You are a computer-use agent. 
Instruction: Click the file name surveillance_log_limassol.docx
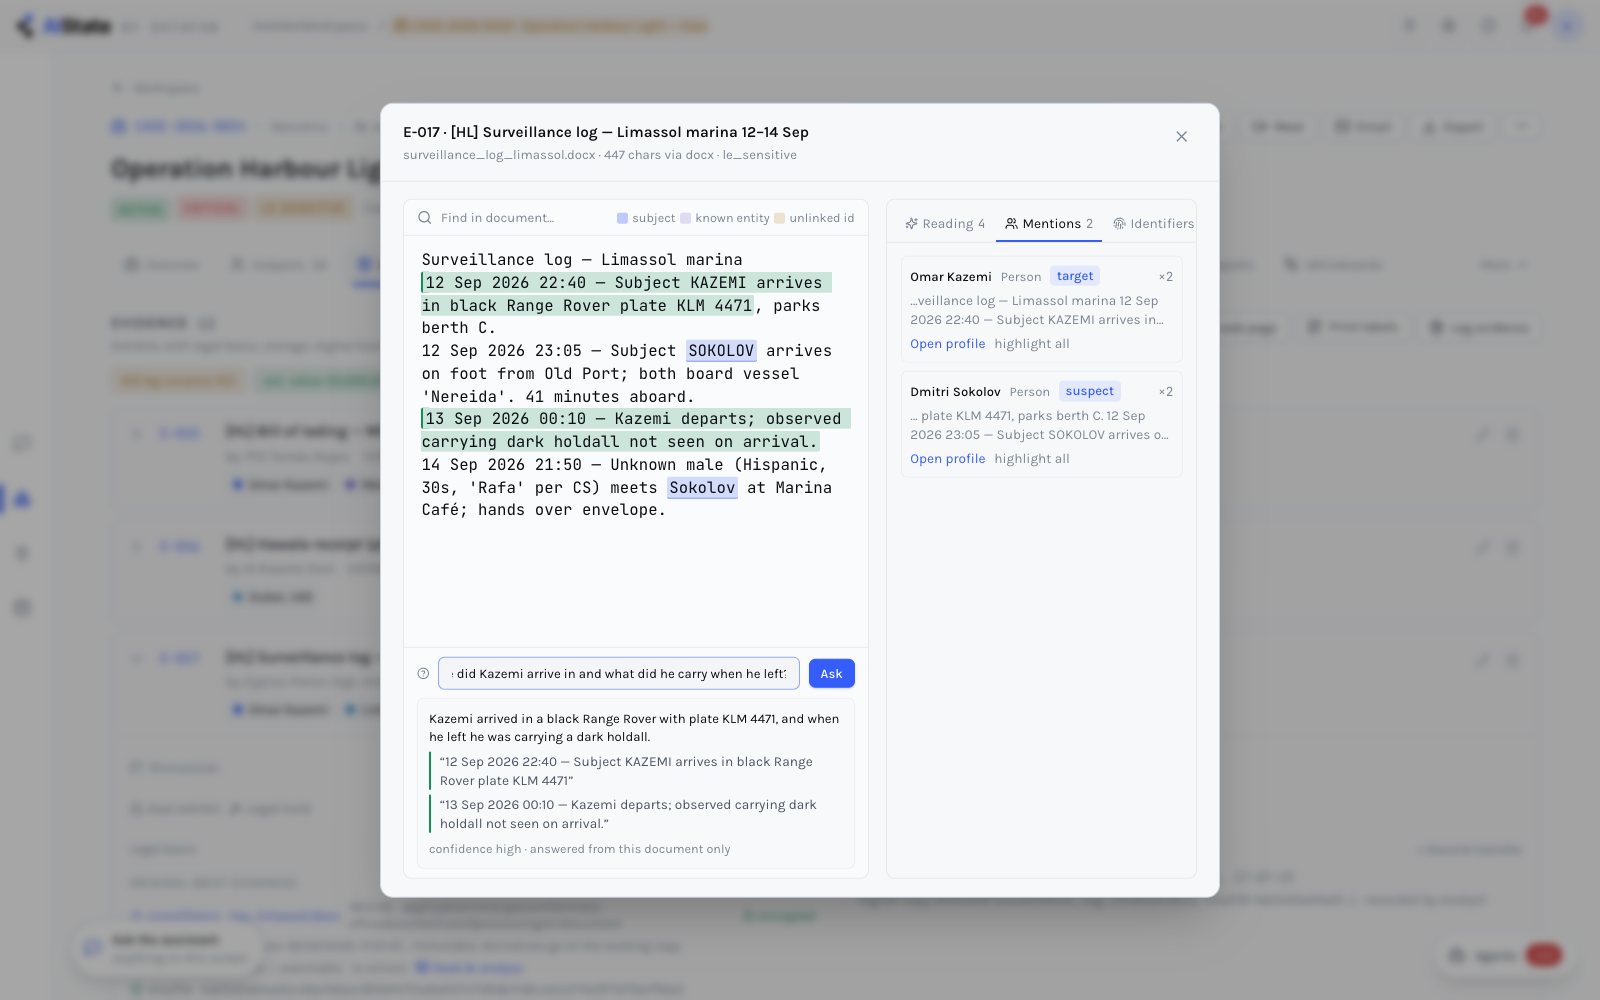point(500,155)
